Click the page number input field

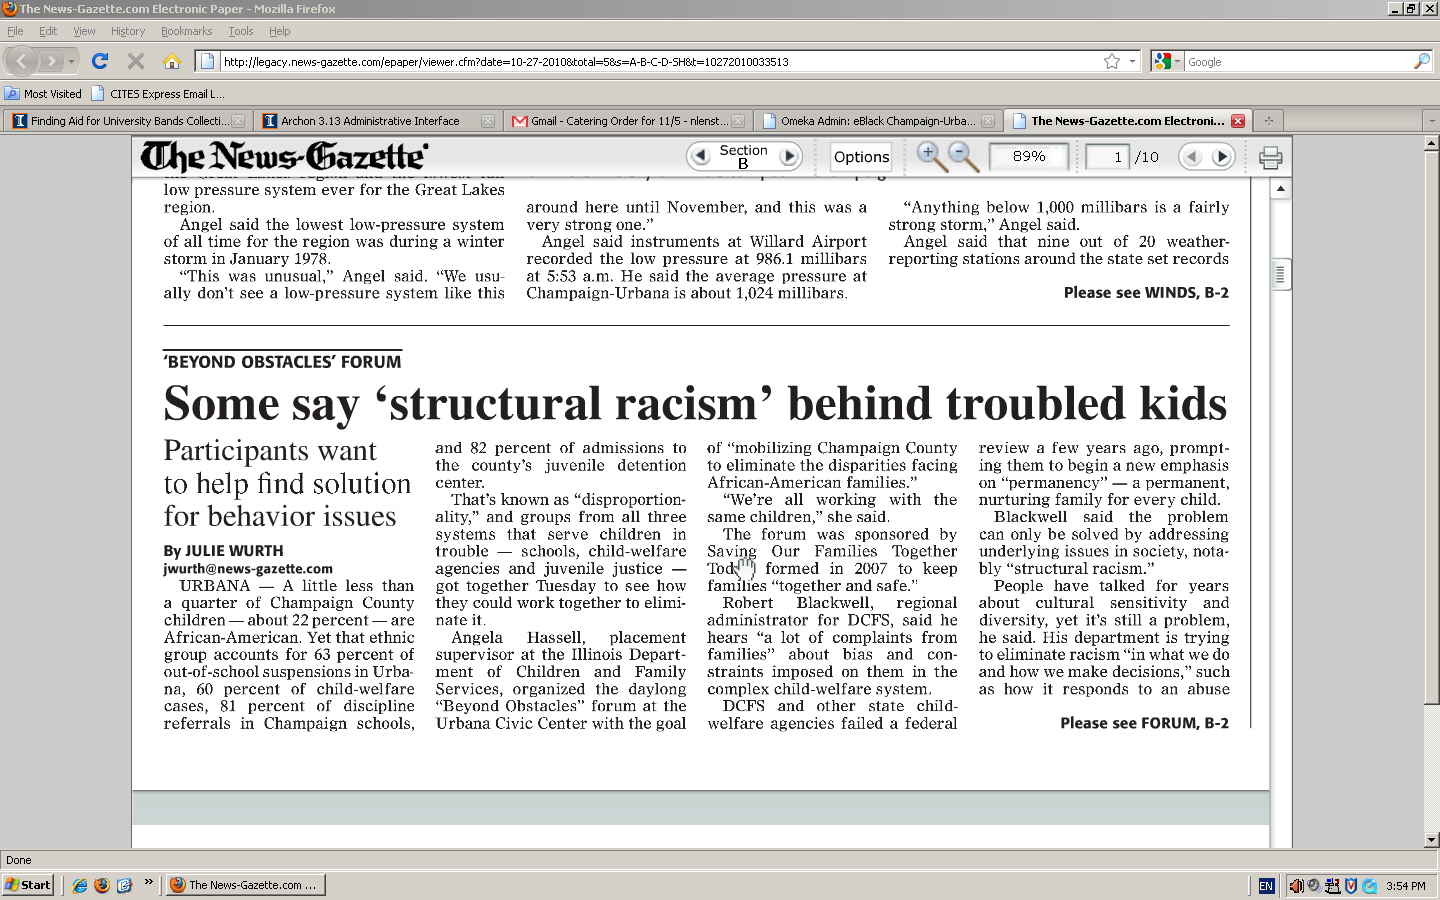click(1107, 157)
